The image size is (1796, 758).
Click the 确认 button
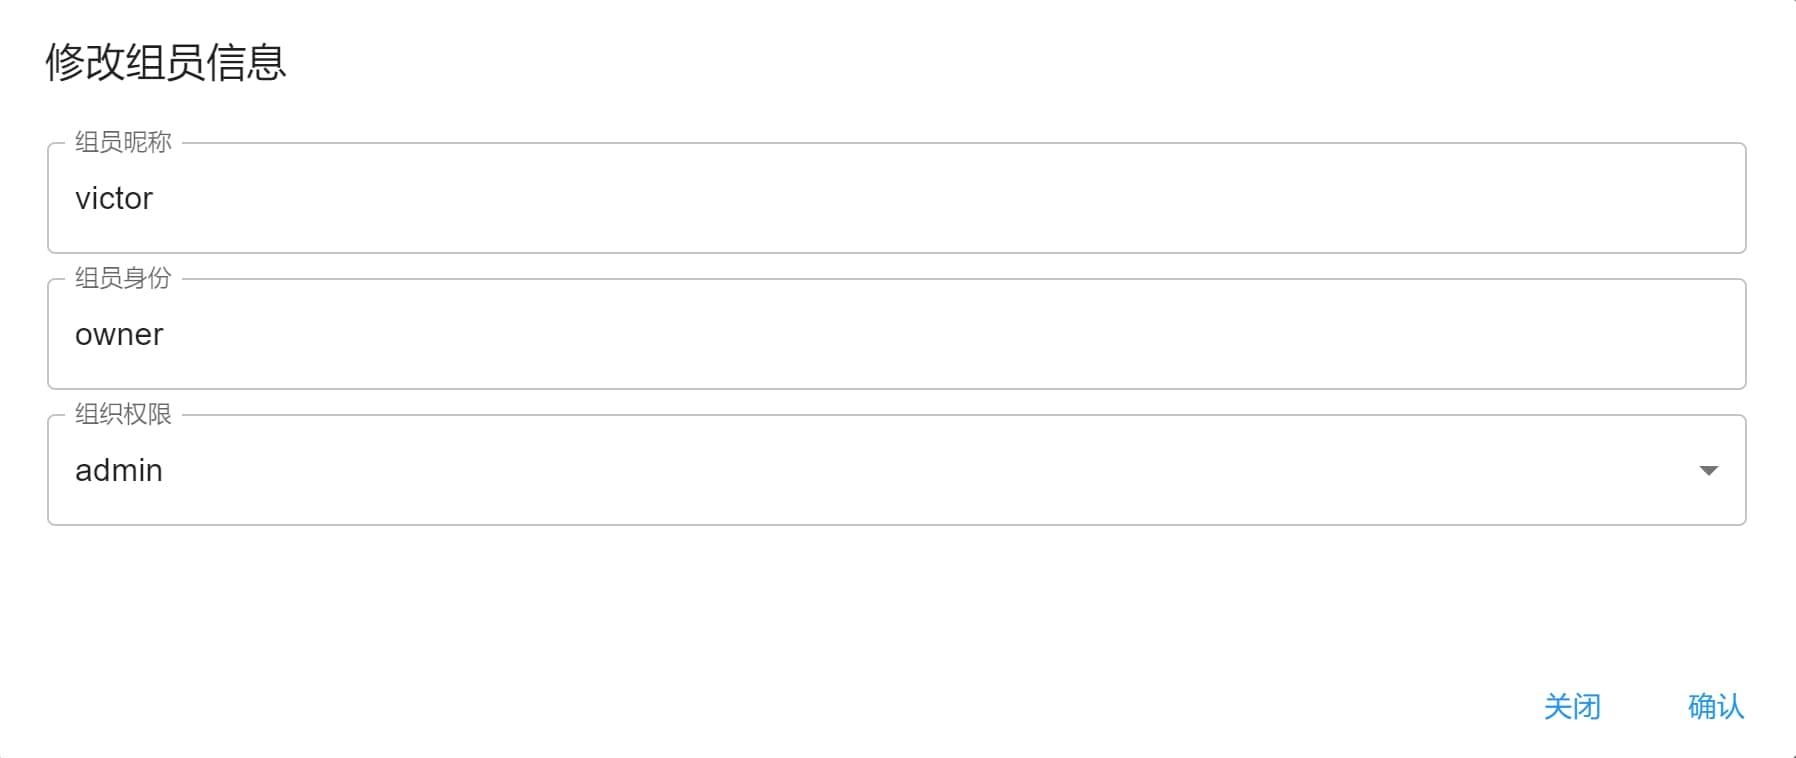pos(1716,706)
